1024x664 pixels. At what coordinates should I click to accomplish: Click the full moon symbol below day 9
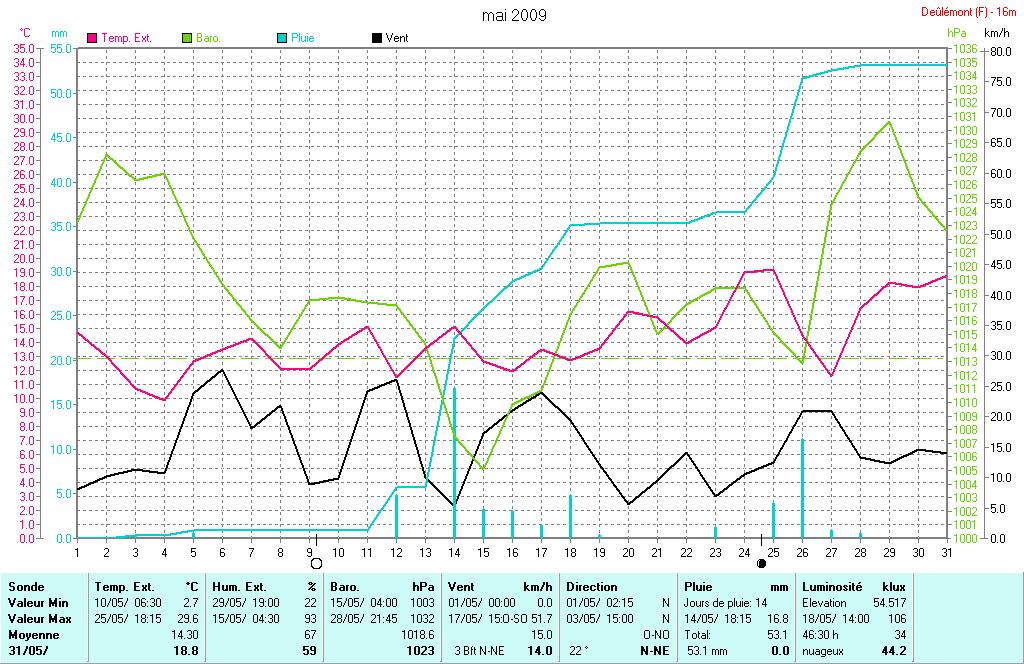pos(315,563)
